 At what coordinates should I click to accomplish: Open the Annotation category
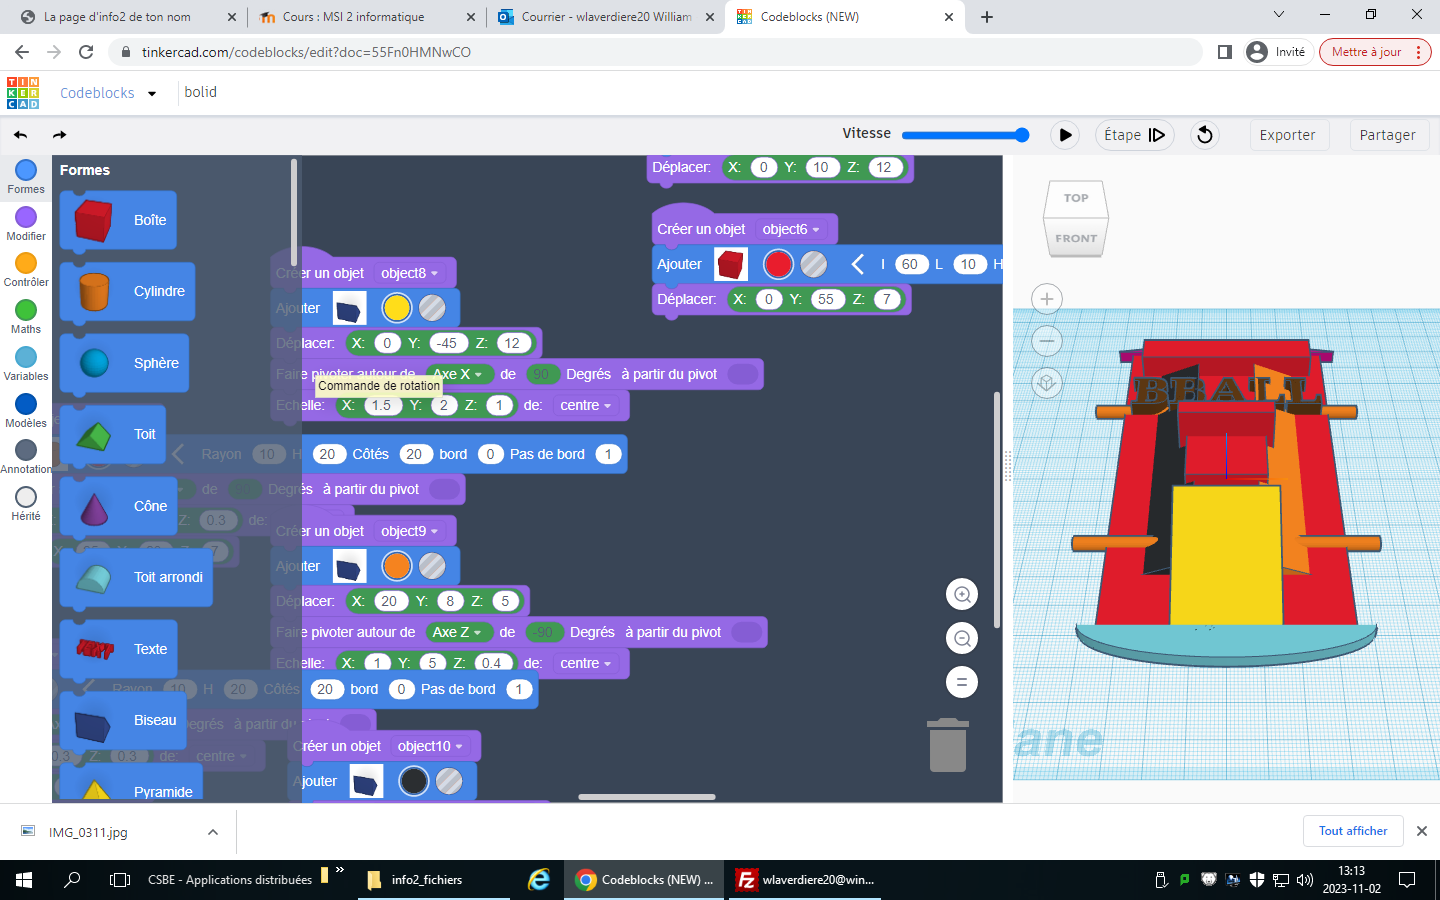coord(26,457)
